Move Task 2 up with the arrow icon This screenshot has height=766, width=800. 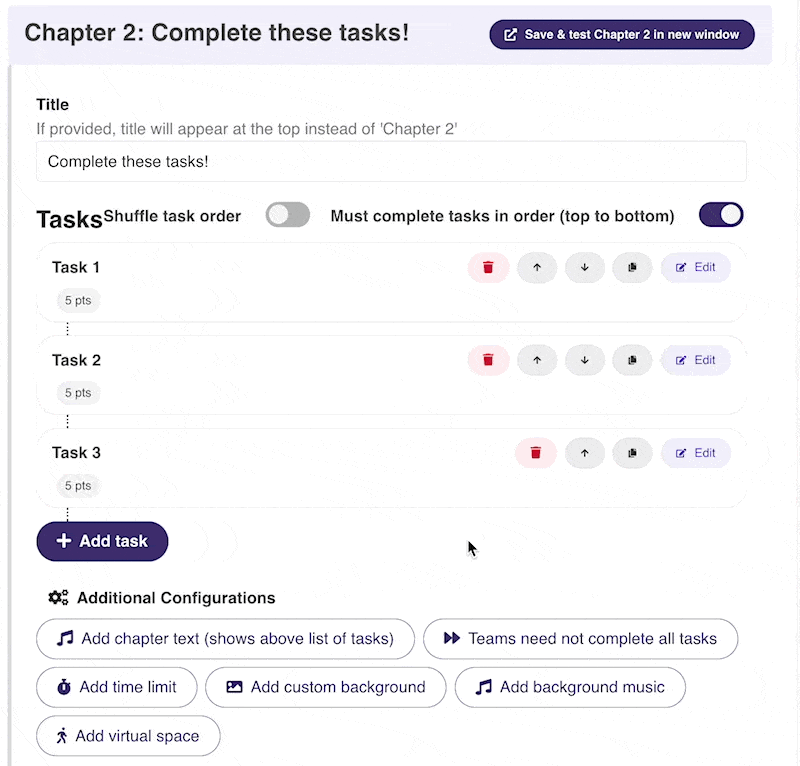coord(537,360)
